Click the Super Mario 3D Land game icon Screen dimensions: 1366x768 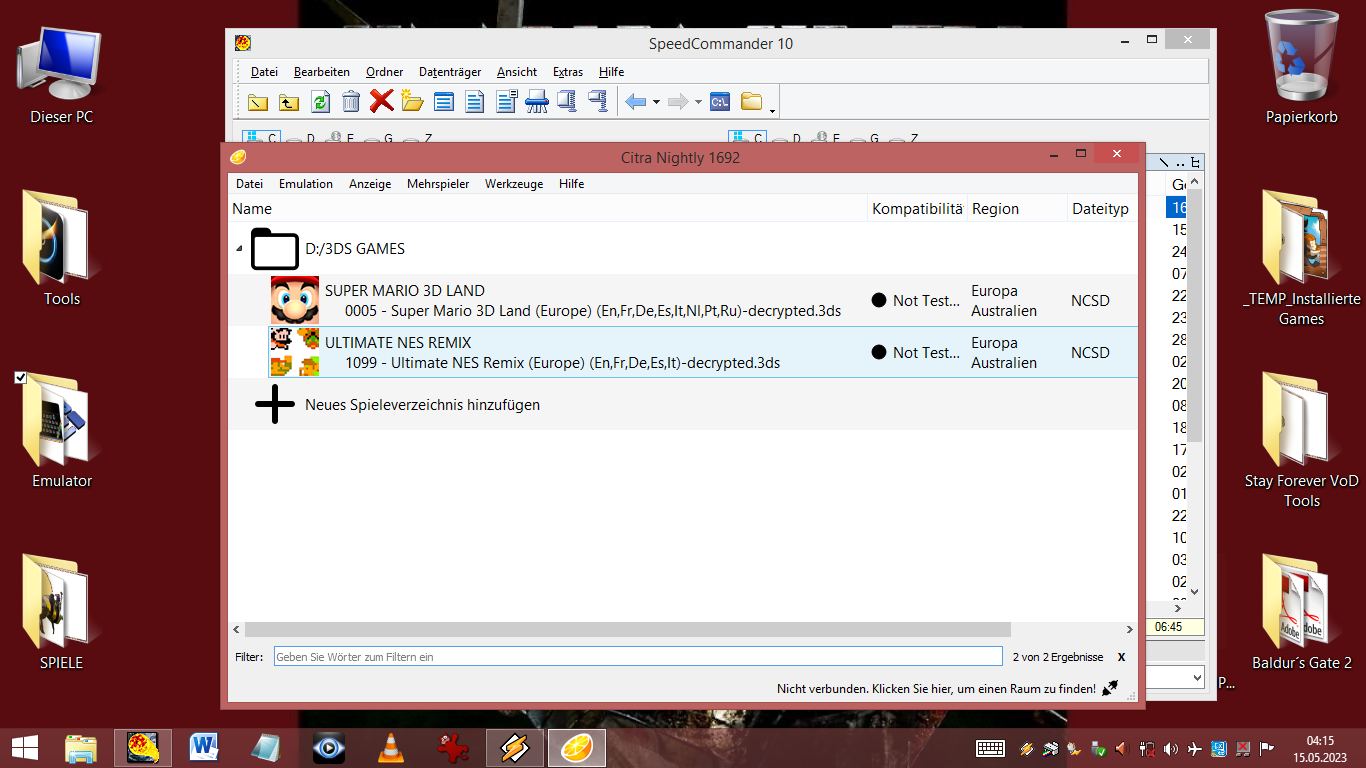[295, 300]
